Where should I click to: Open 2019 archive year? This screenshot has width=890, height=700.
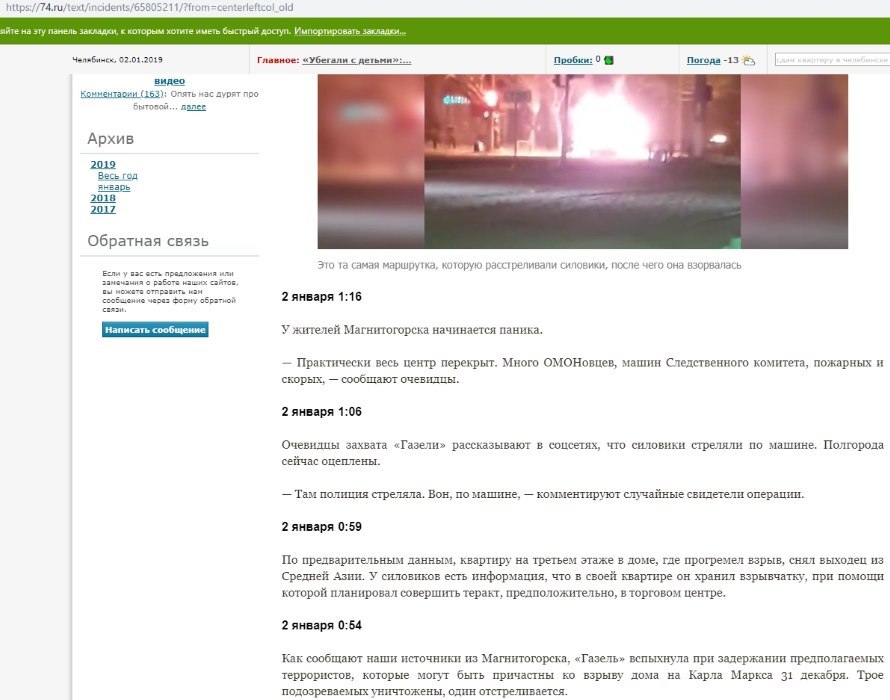(103, 164)
